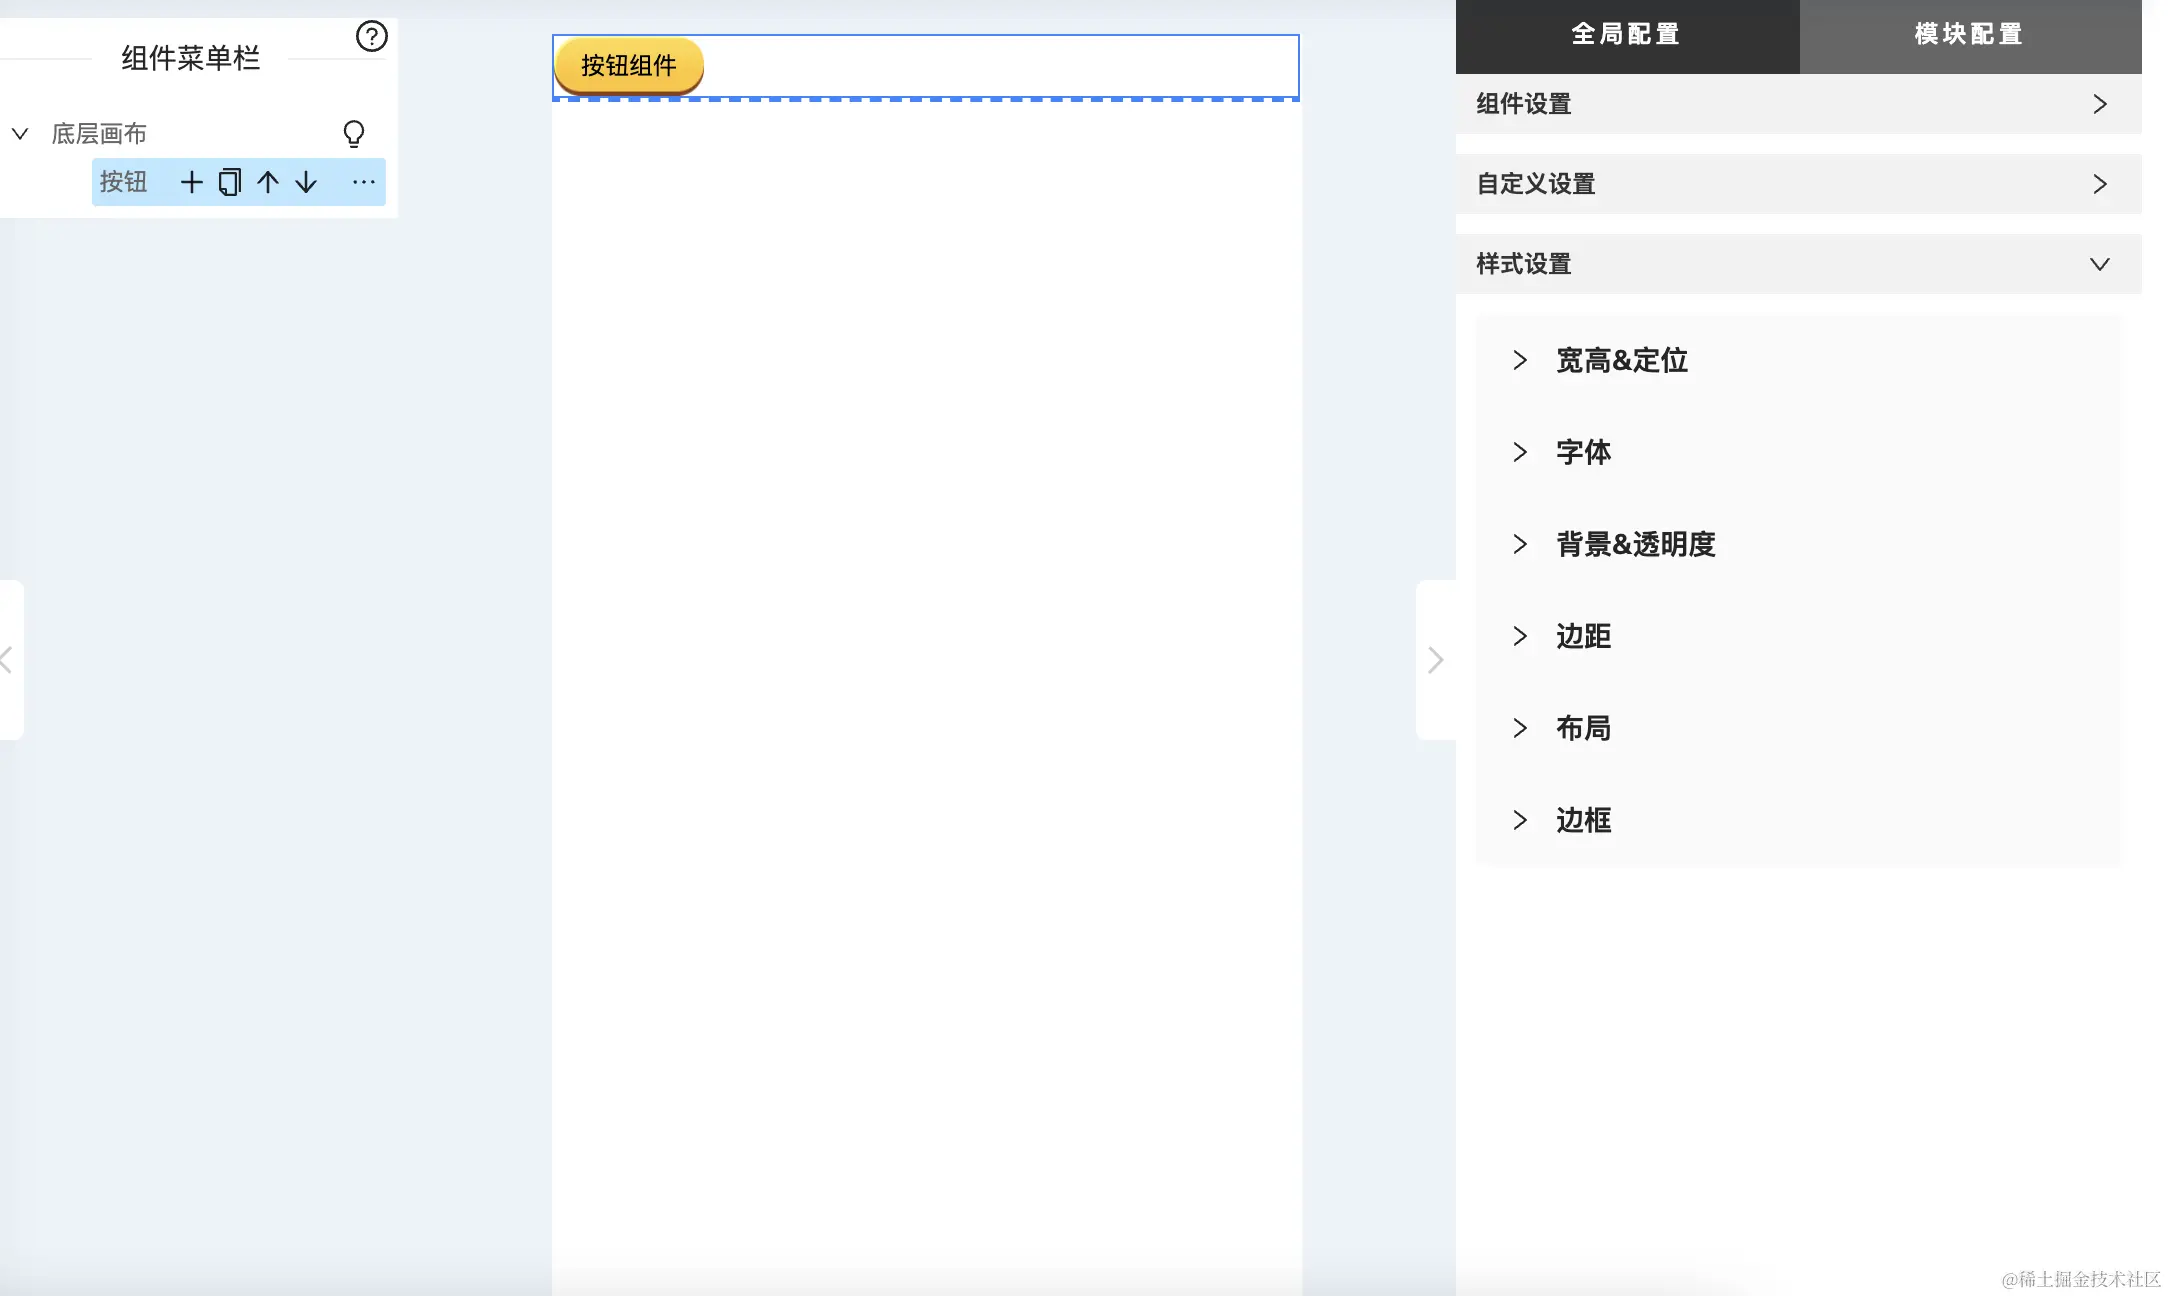
Task: Select the 按钮 layer item
Action: (x=123, y=182)
